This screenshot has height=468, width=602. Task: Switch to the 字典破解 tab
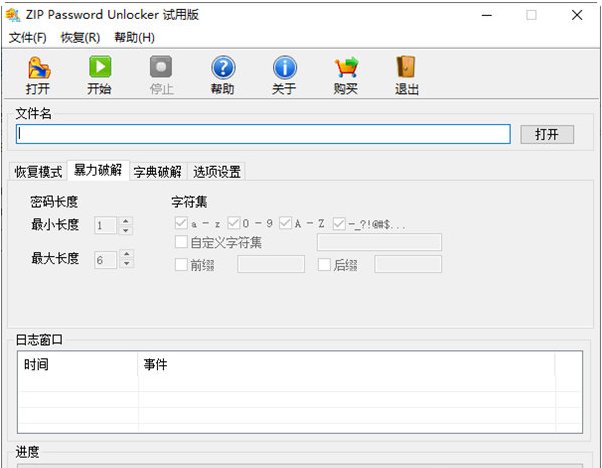(158, 172)
